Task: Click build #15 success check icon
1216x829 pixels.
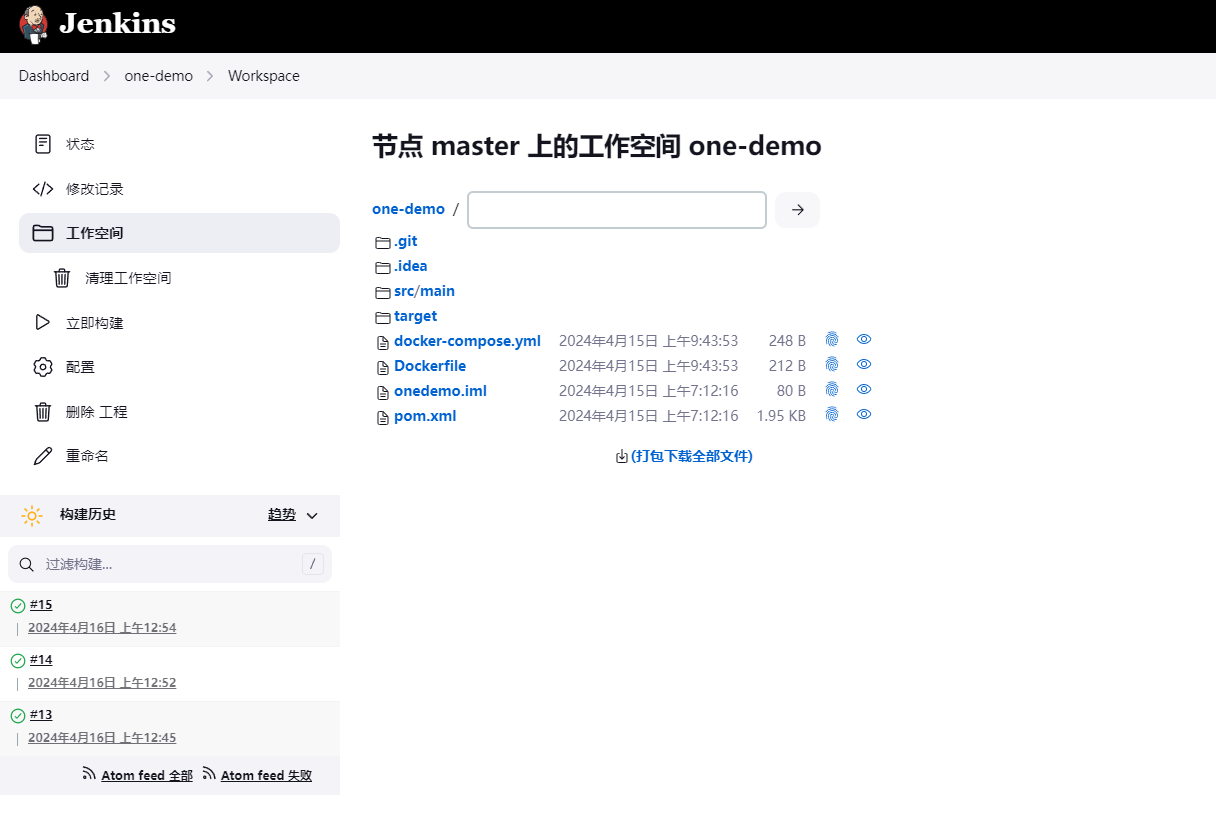Action: (x=18, y=606)
